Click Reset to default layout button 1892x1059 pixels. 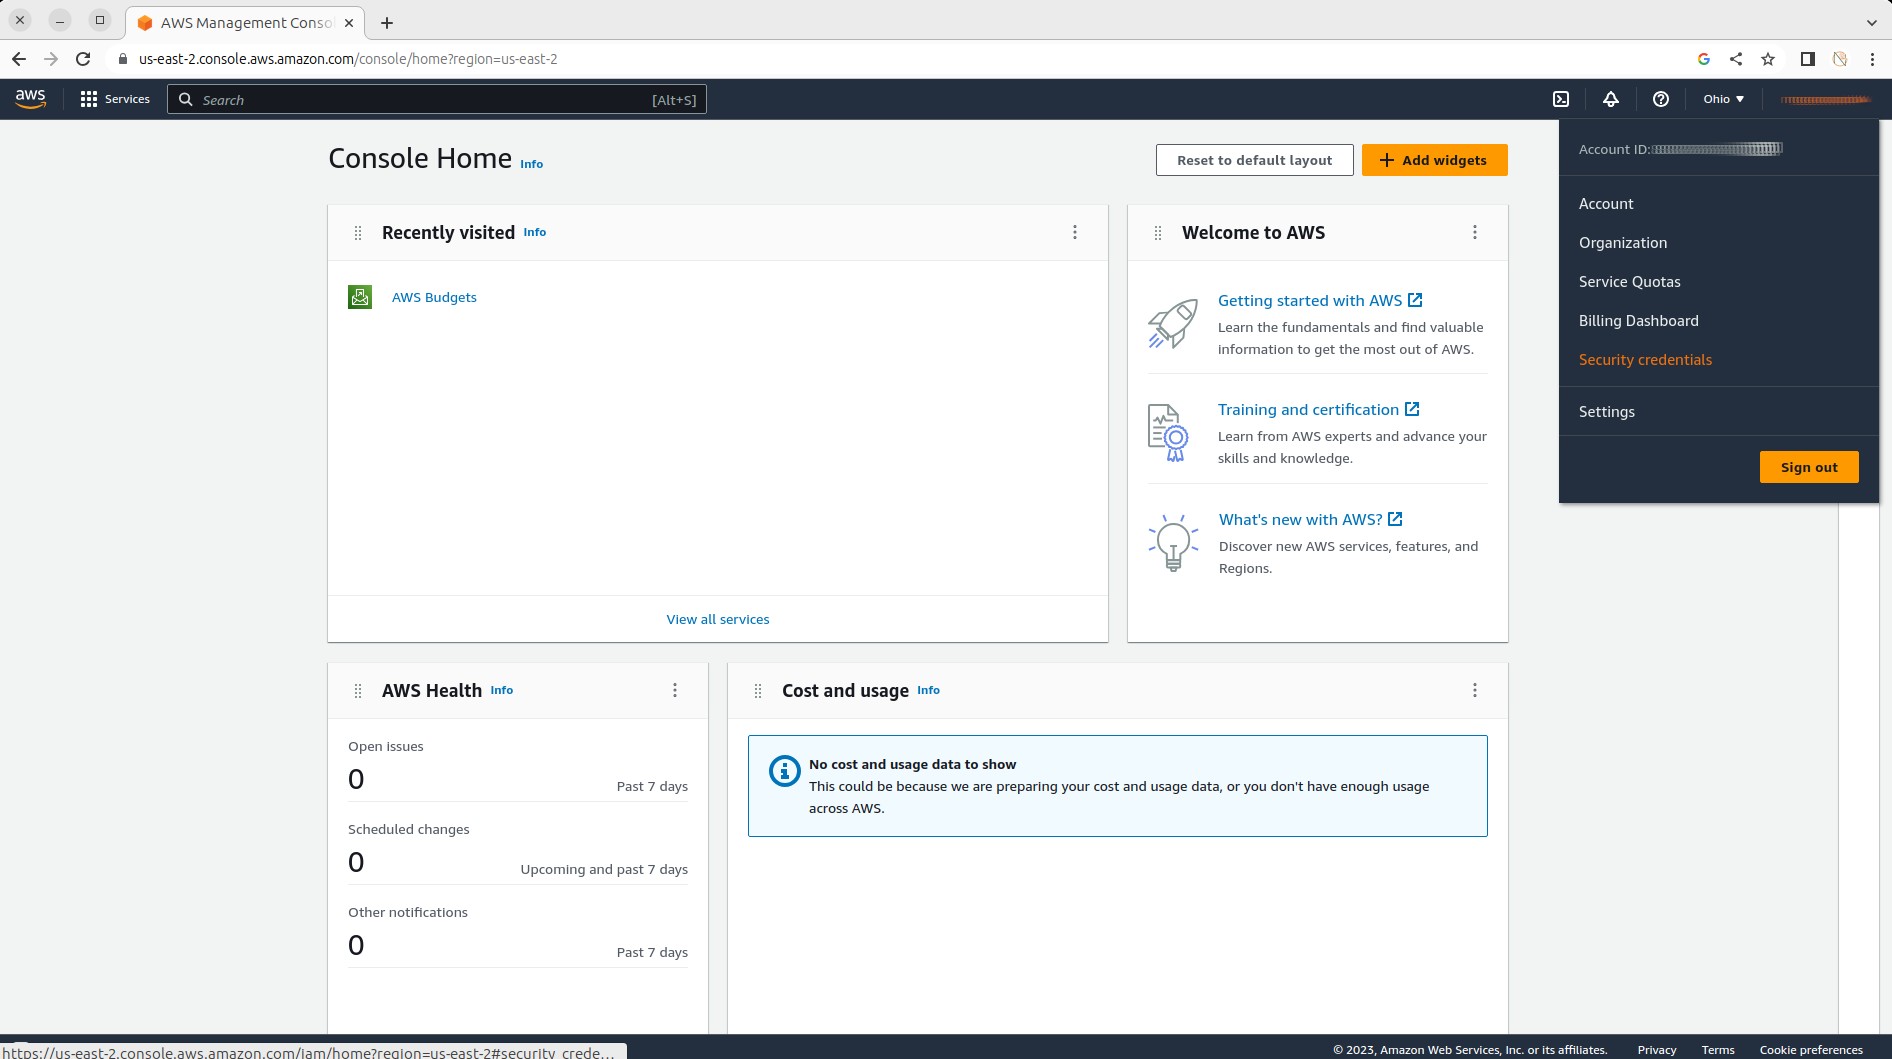click(x=1254, y=160)
